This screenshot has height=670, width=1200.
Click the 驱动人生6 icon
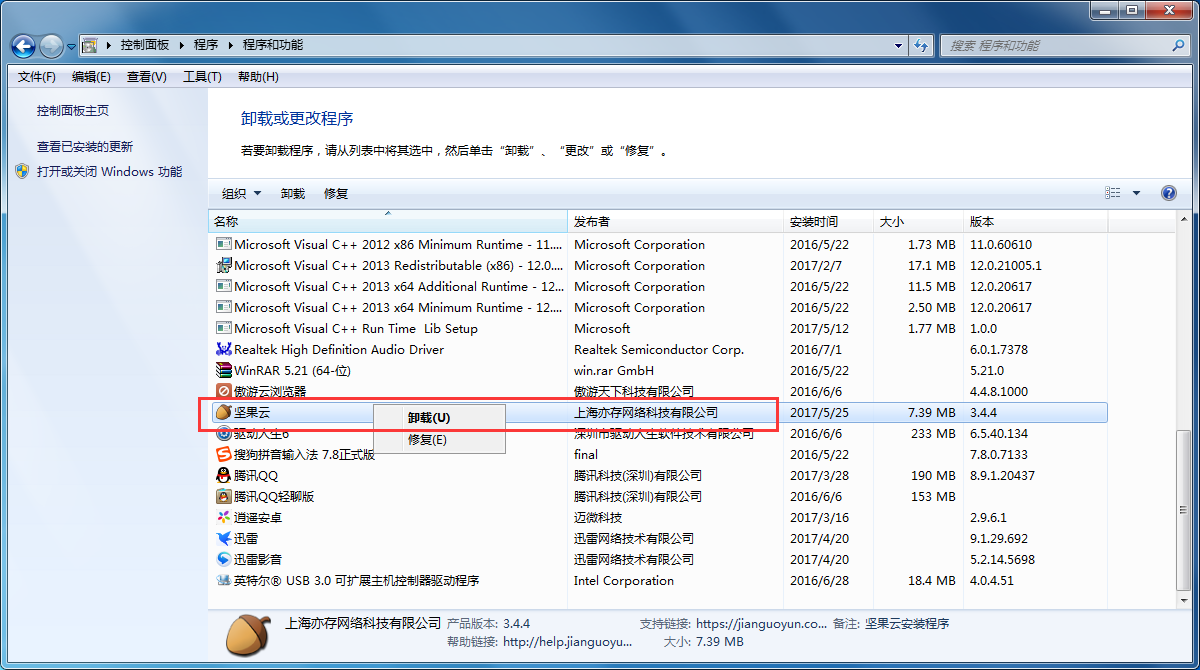pyautogui.click(x=224, y=433)
